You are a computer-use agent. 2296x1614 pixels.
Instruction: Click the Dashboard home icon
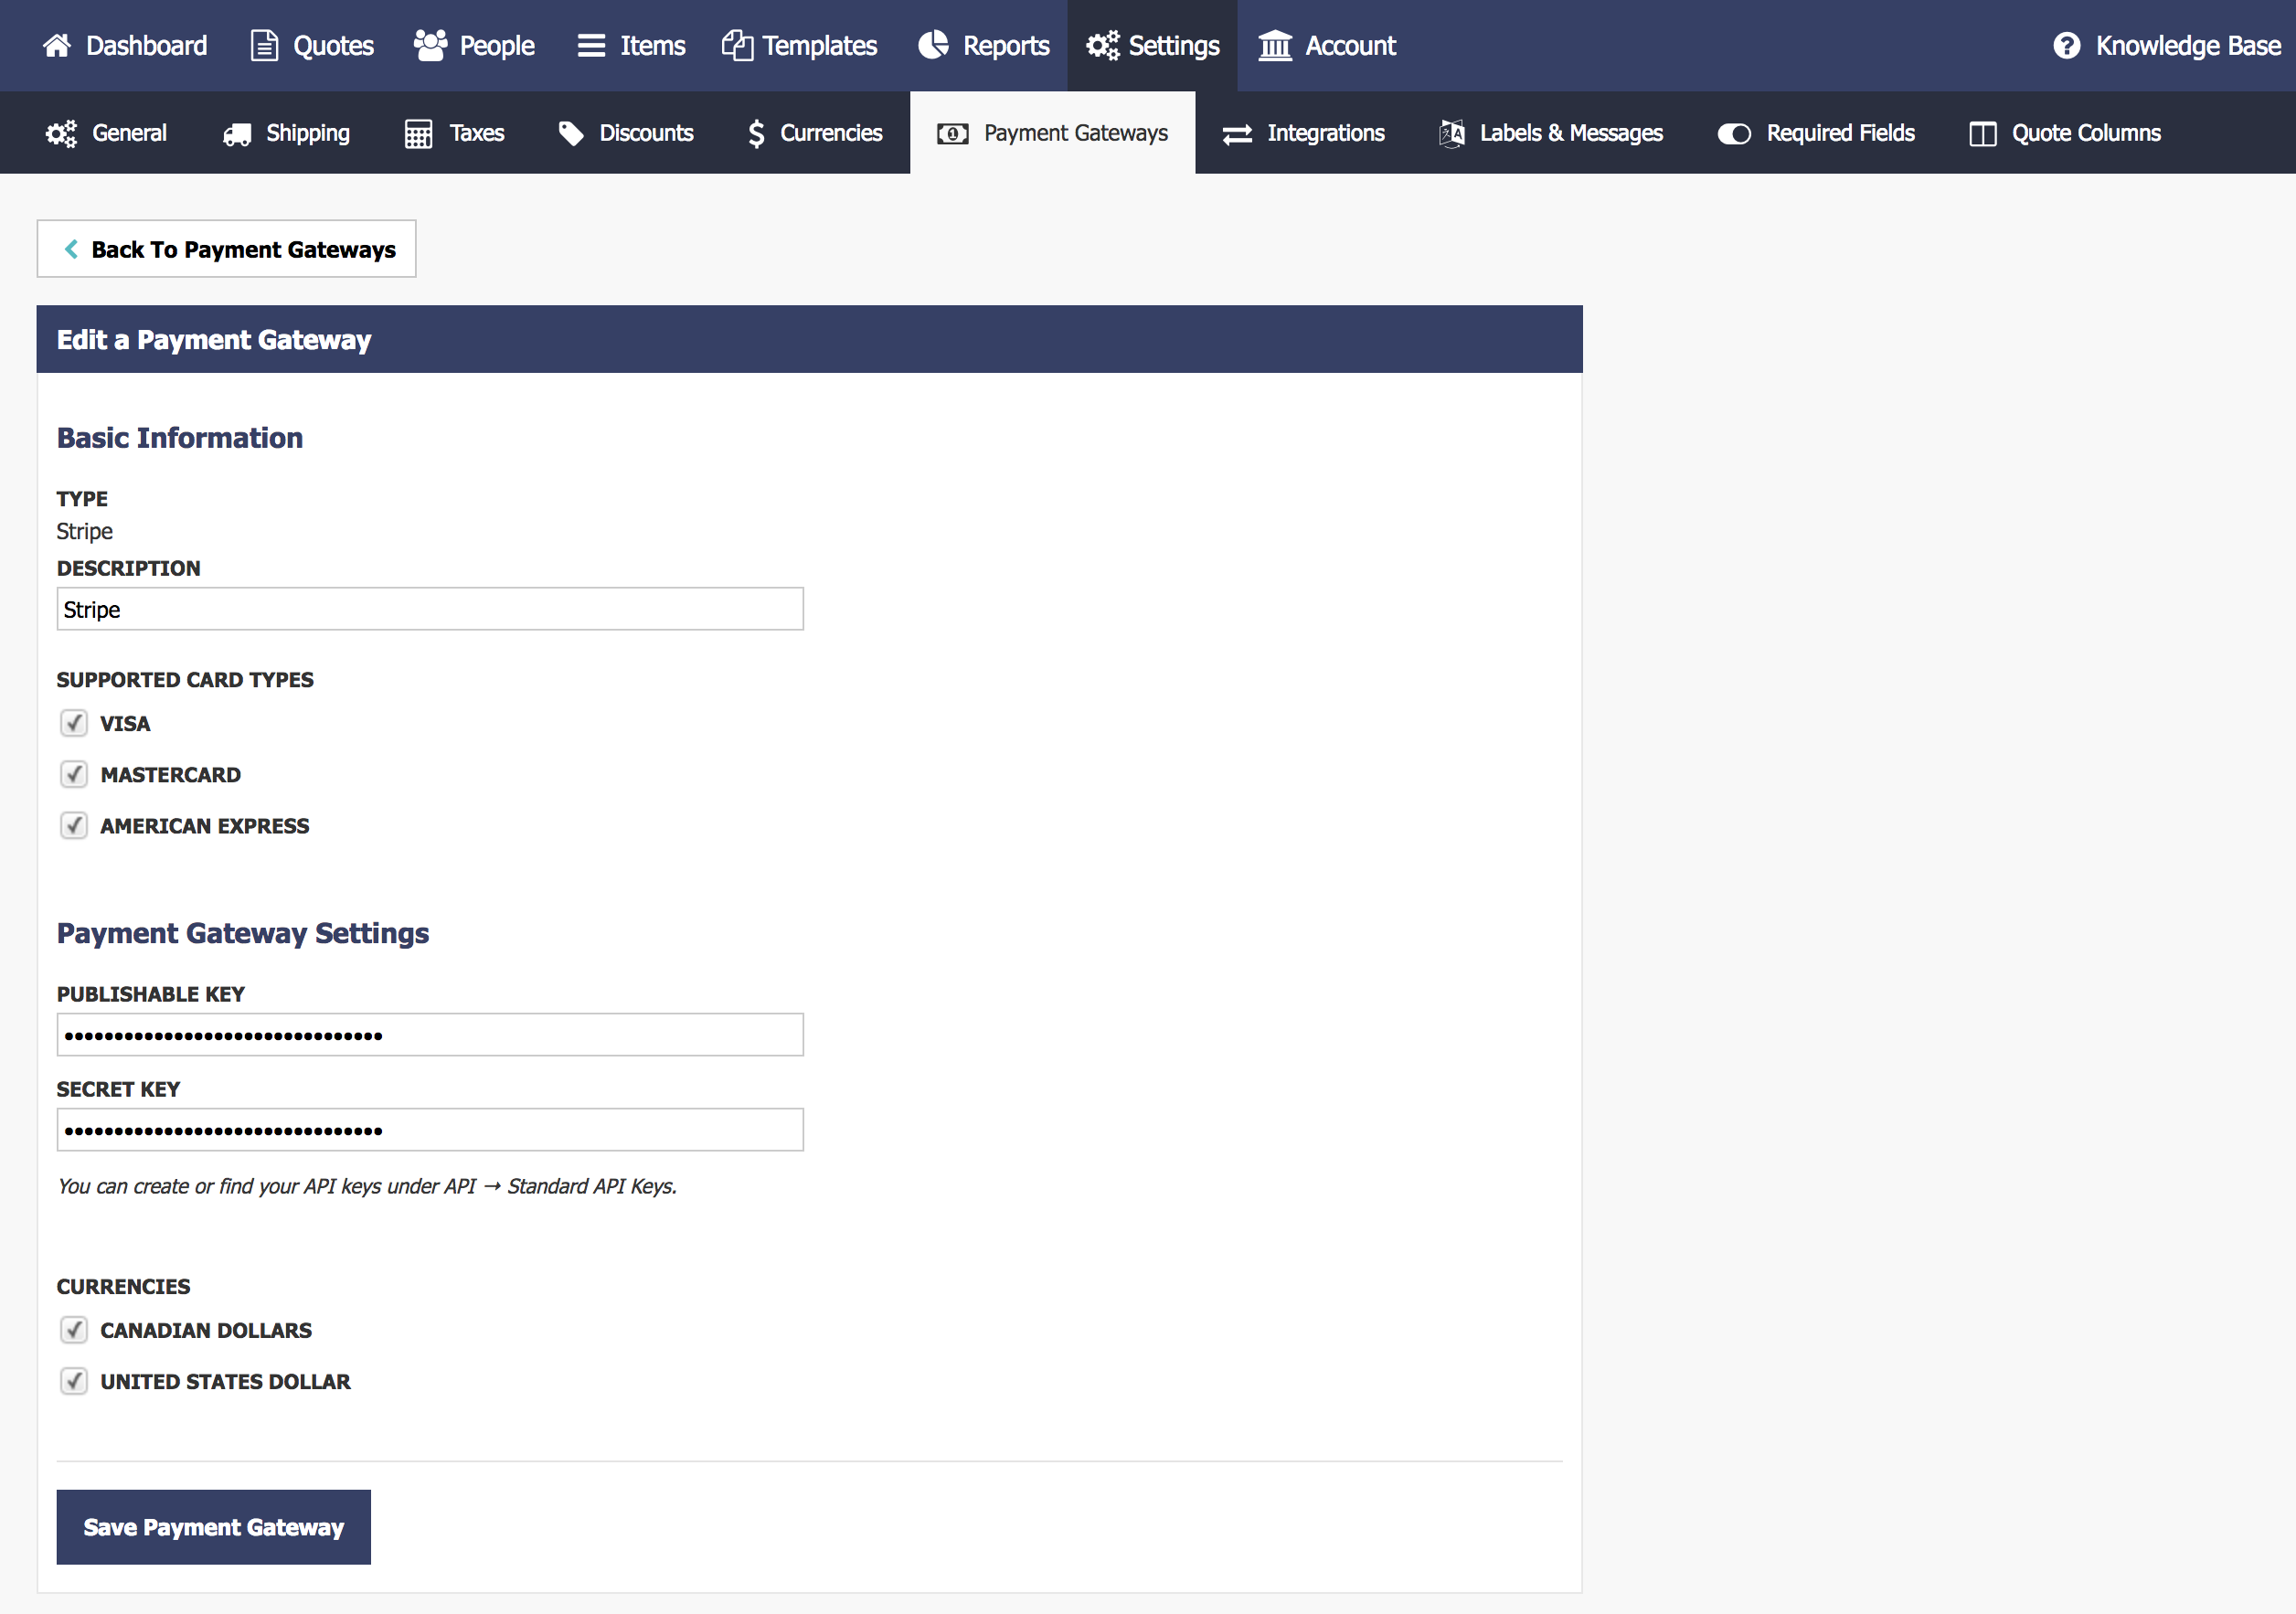[57, 46]
